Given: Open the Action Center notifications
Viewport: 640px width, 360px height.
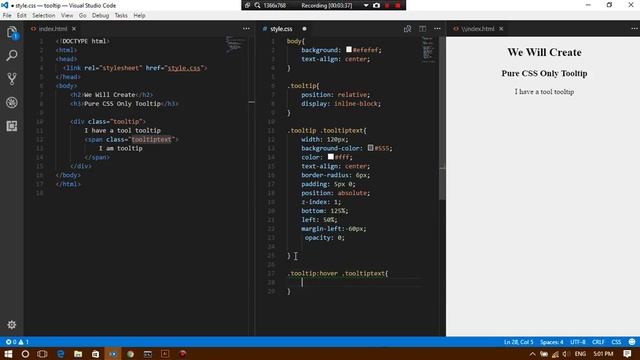Looking at the screenshot, I should (x=627, y=354).
